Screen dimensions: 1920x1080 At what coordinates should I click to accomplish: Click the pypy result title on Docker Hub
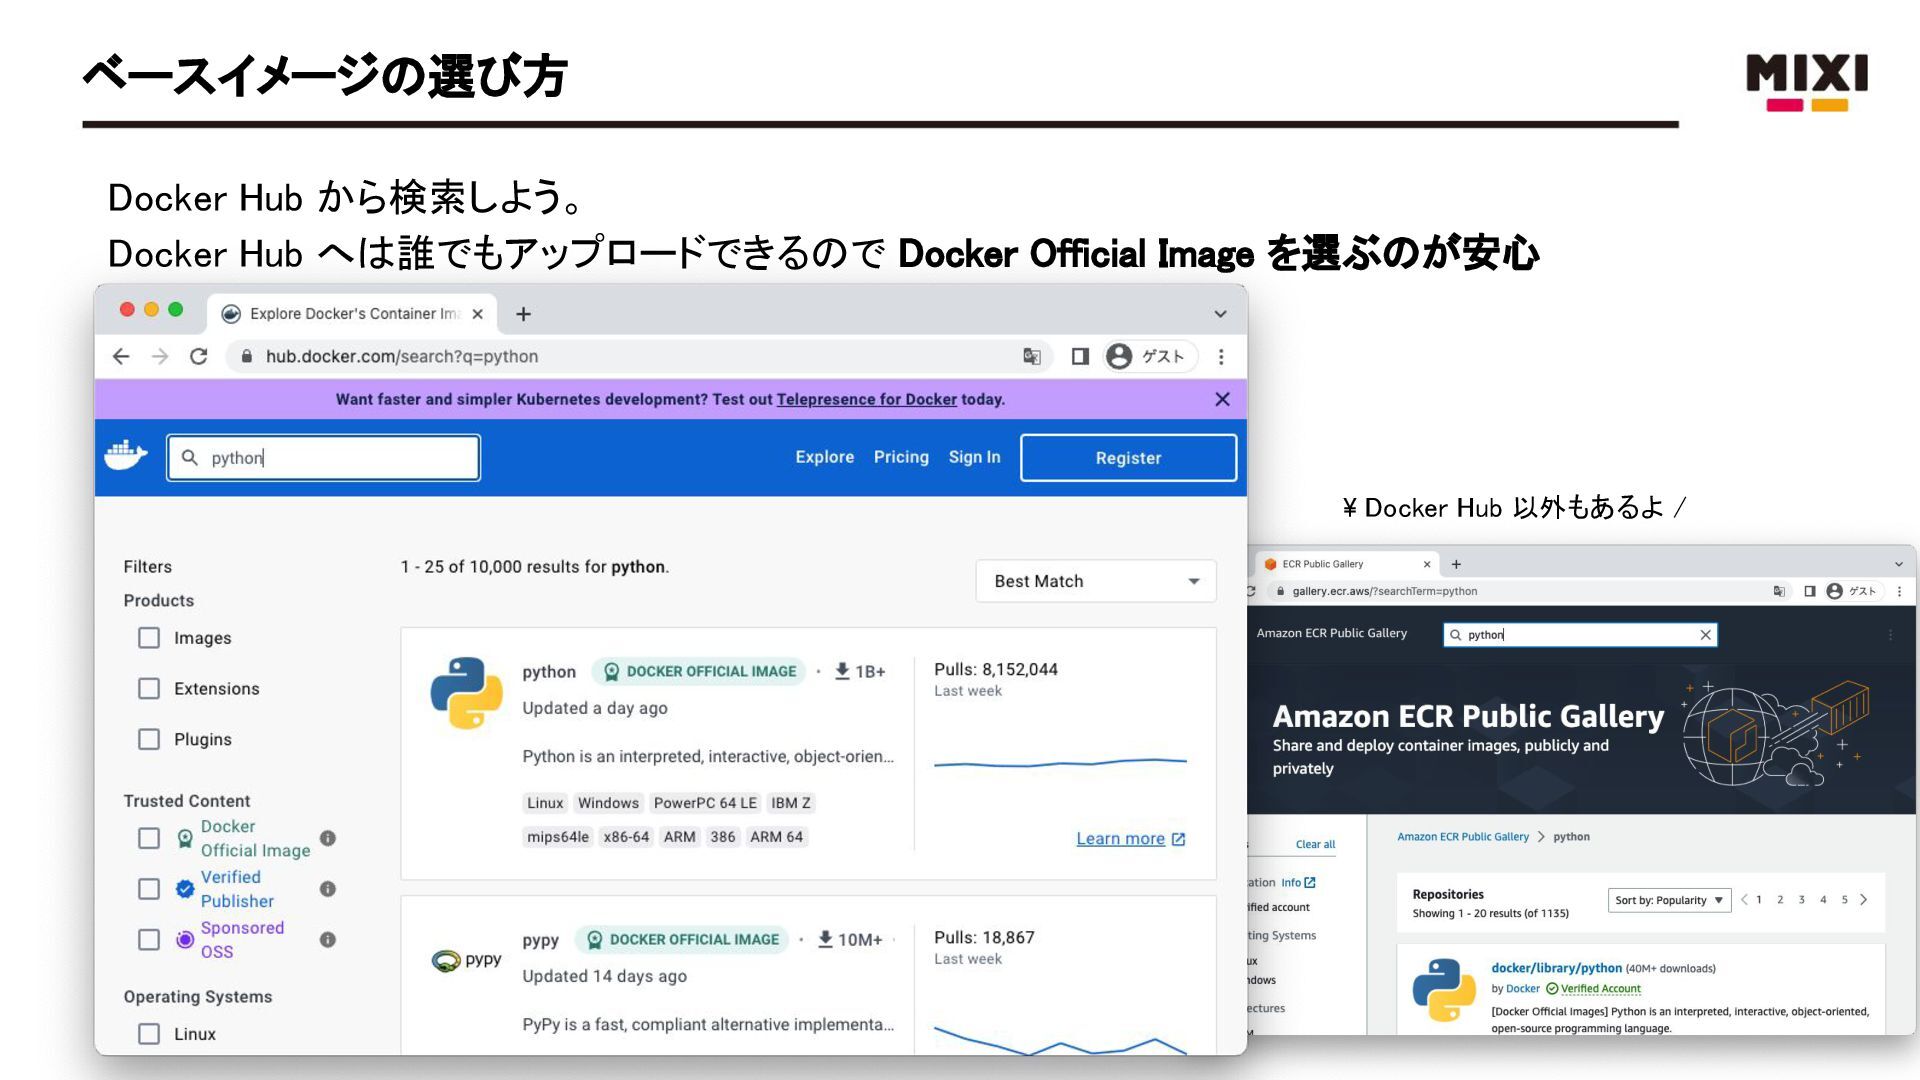(540, 940)
